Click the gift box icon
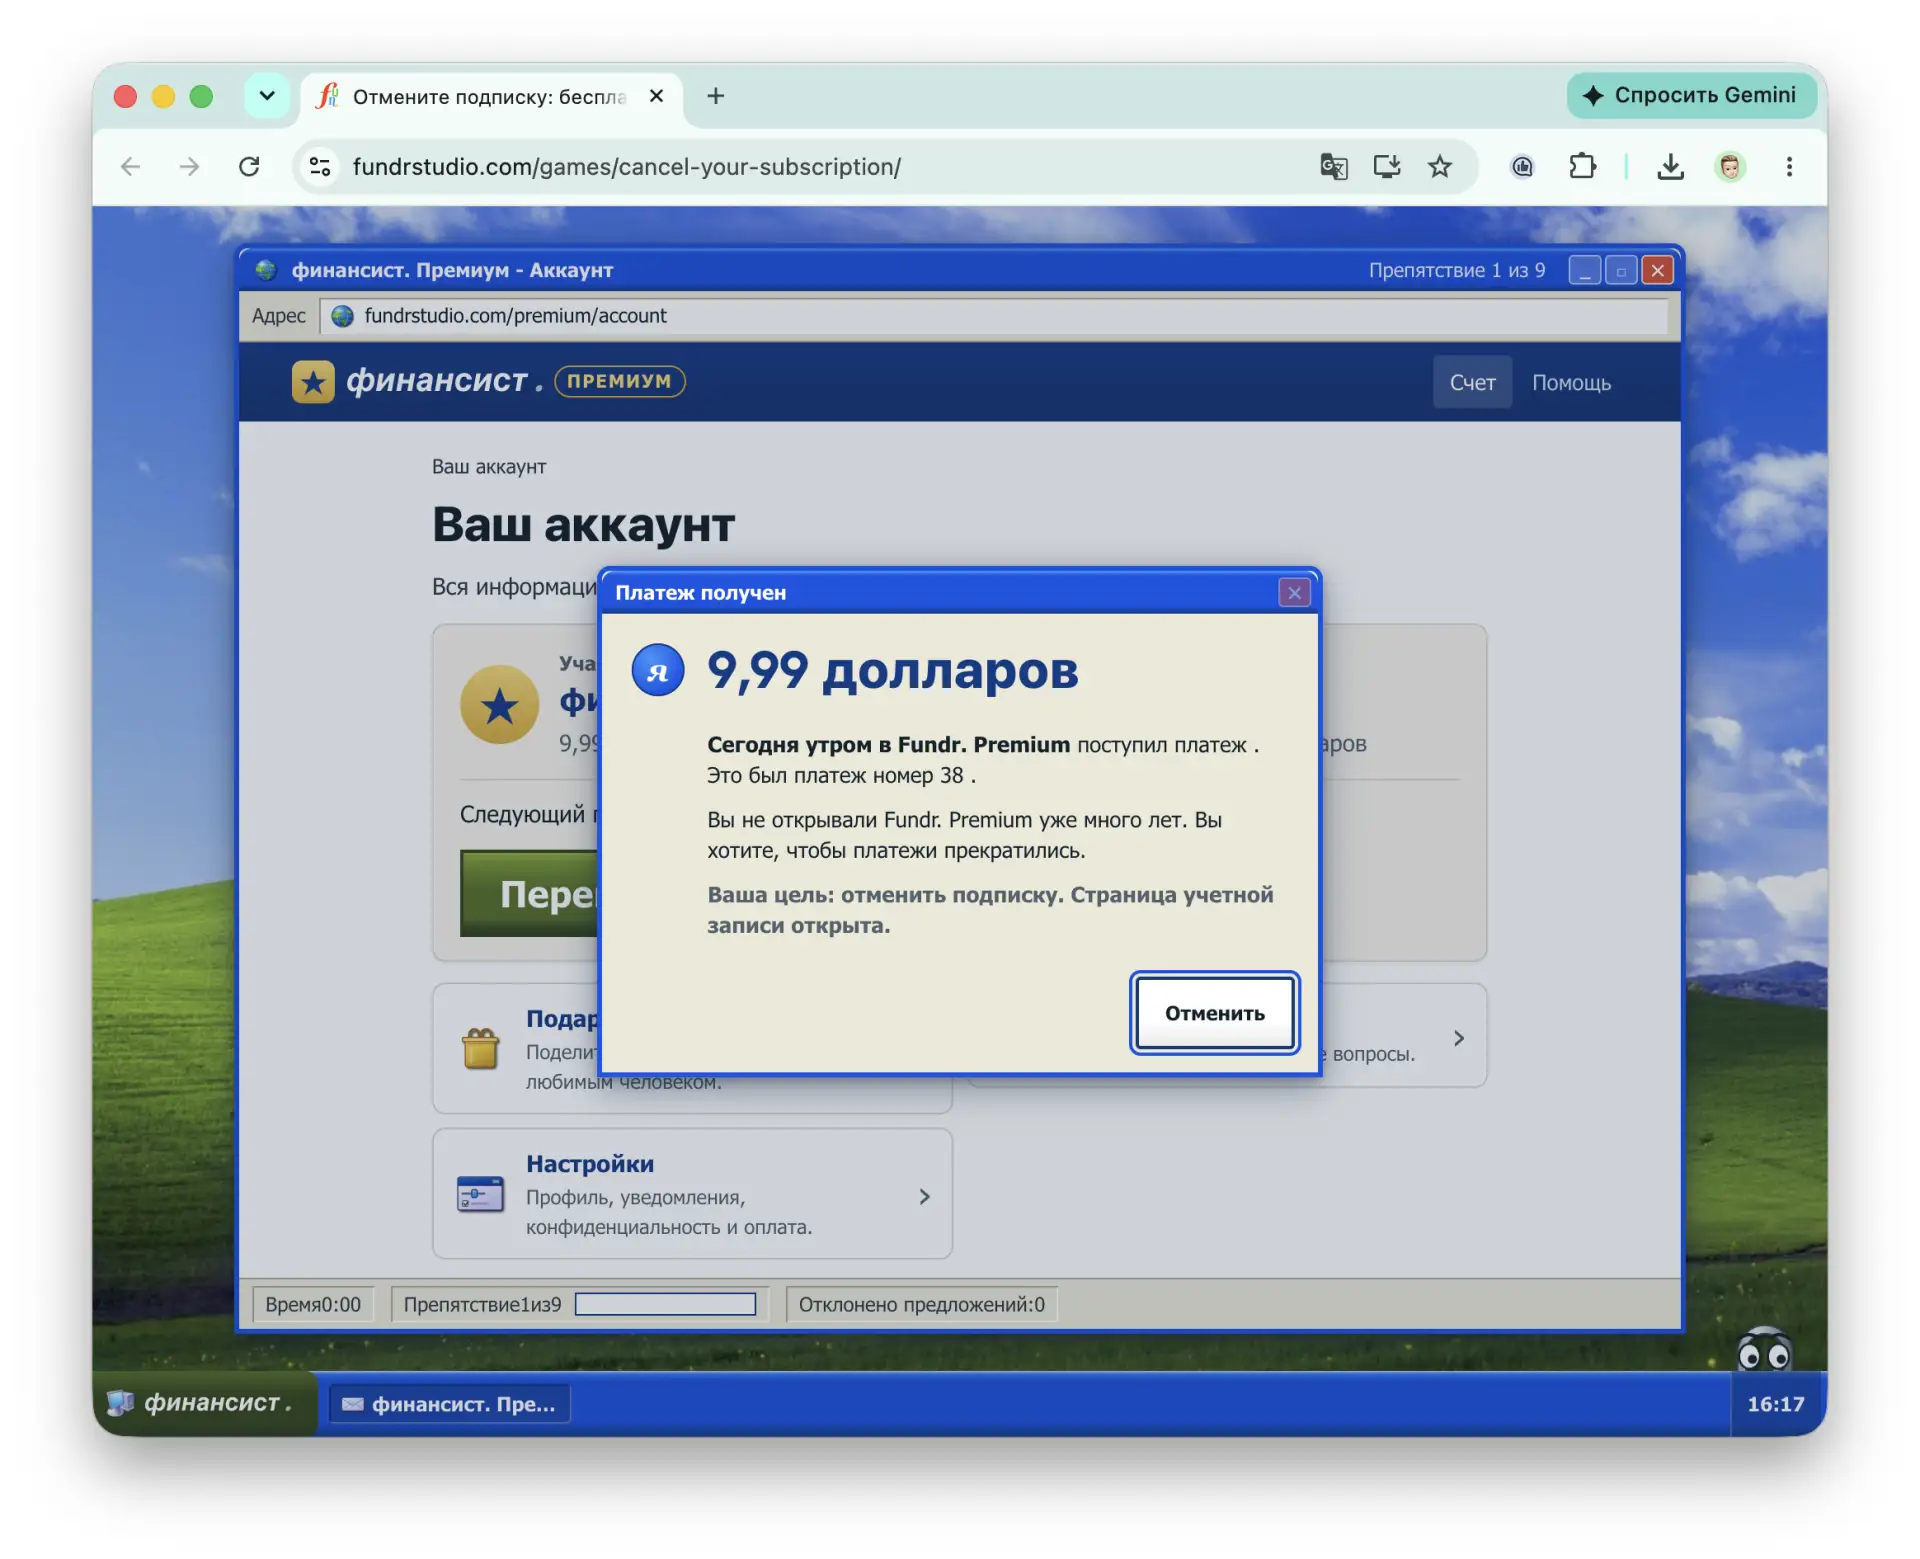Screen dimensions: 1920x1559 pos(480,1048)
